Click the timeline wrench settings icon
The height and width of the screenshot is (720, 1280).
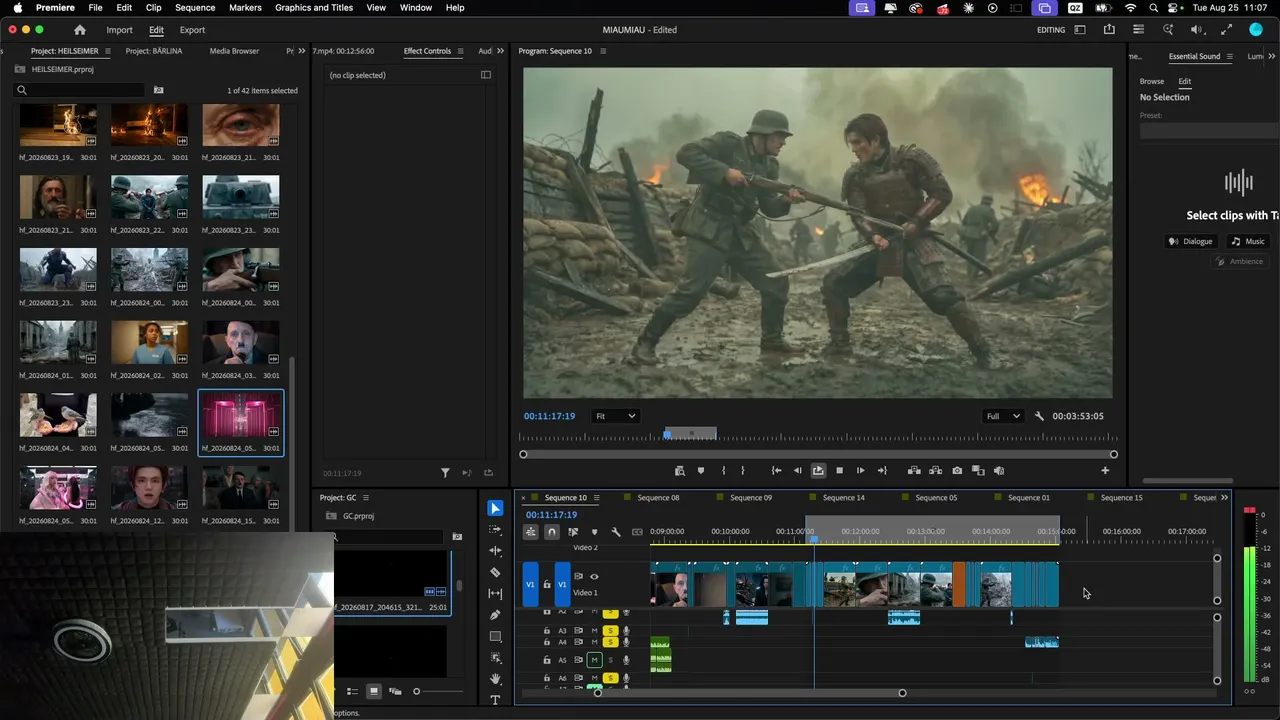[x=616, y=532]
